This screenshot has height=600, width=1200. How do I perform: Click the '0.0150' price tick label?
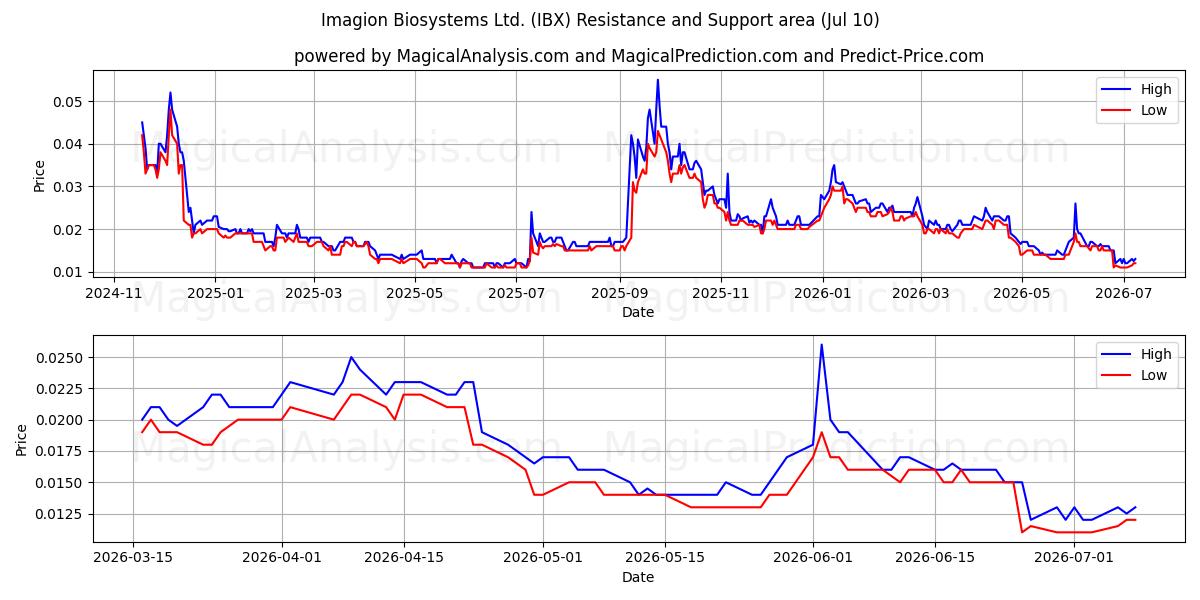click(x=60, y=483)
